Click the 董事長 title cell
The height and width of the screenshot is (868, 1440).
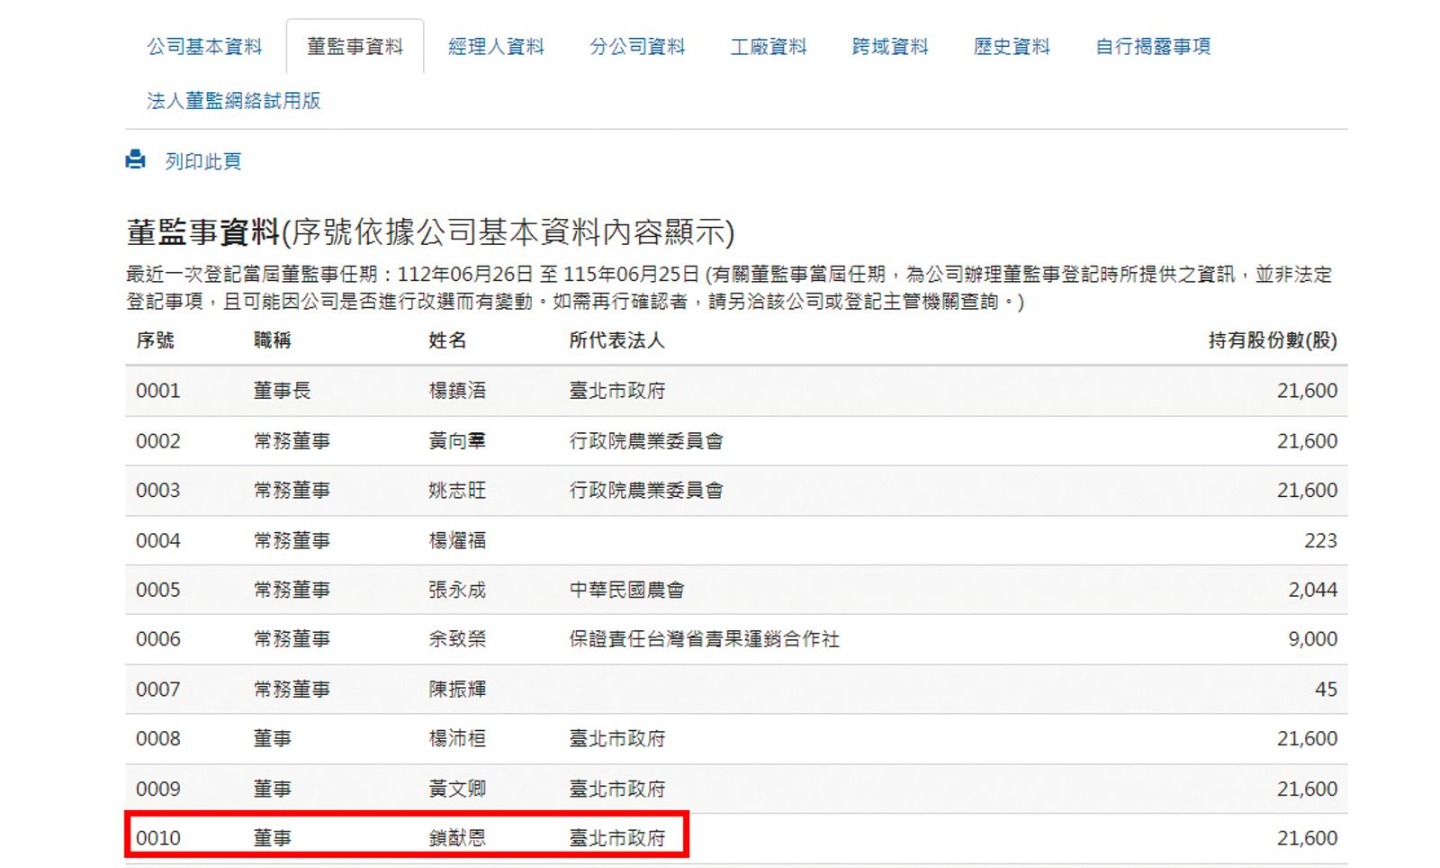tap(282, 390)
